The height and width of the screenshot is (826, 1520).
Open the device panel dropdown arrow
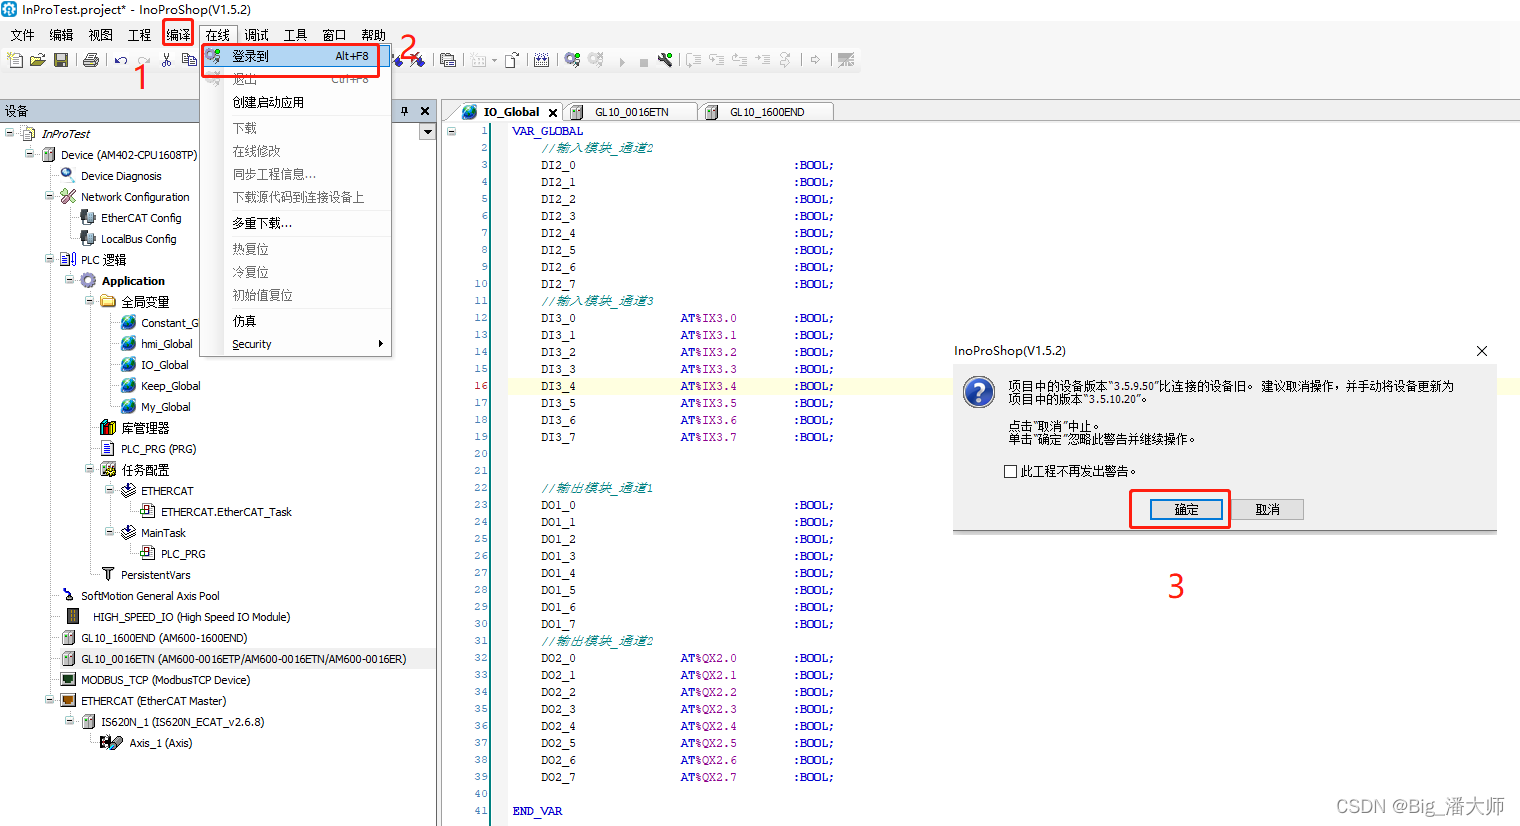[x=427, y=132]
